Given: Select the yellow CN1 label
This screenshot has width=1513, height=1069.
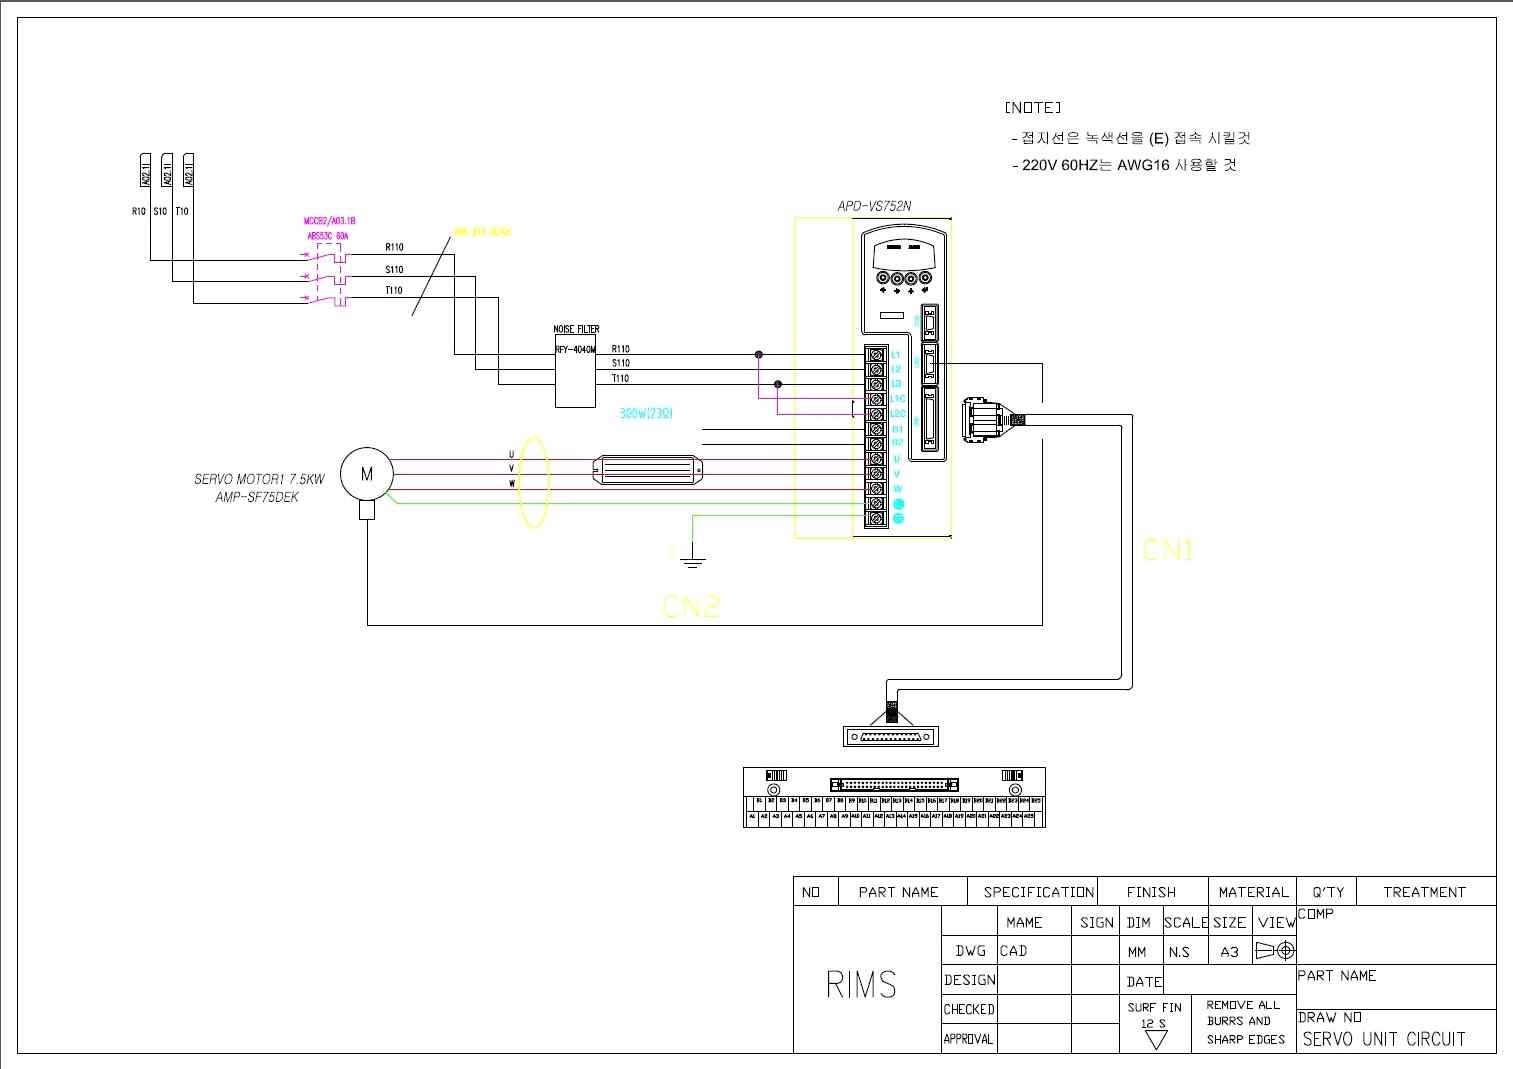Looking at the screenshot, I should (x=1168, y=549).
